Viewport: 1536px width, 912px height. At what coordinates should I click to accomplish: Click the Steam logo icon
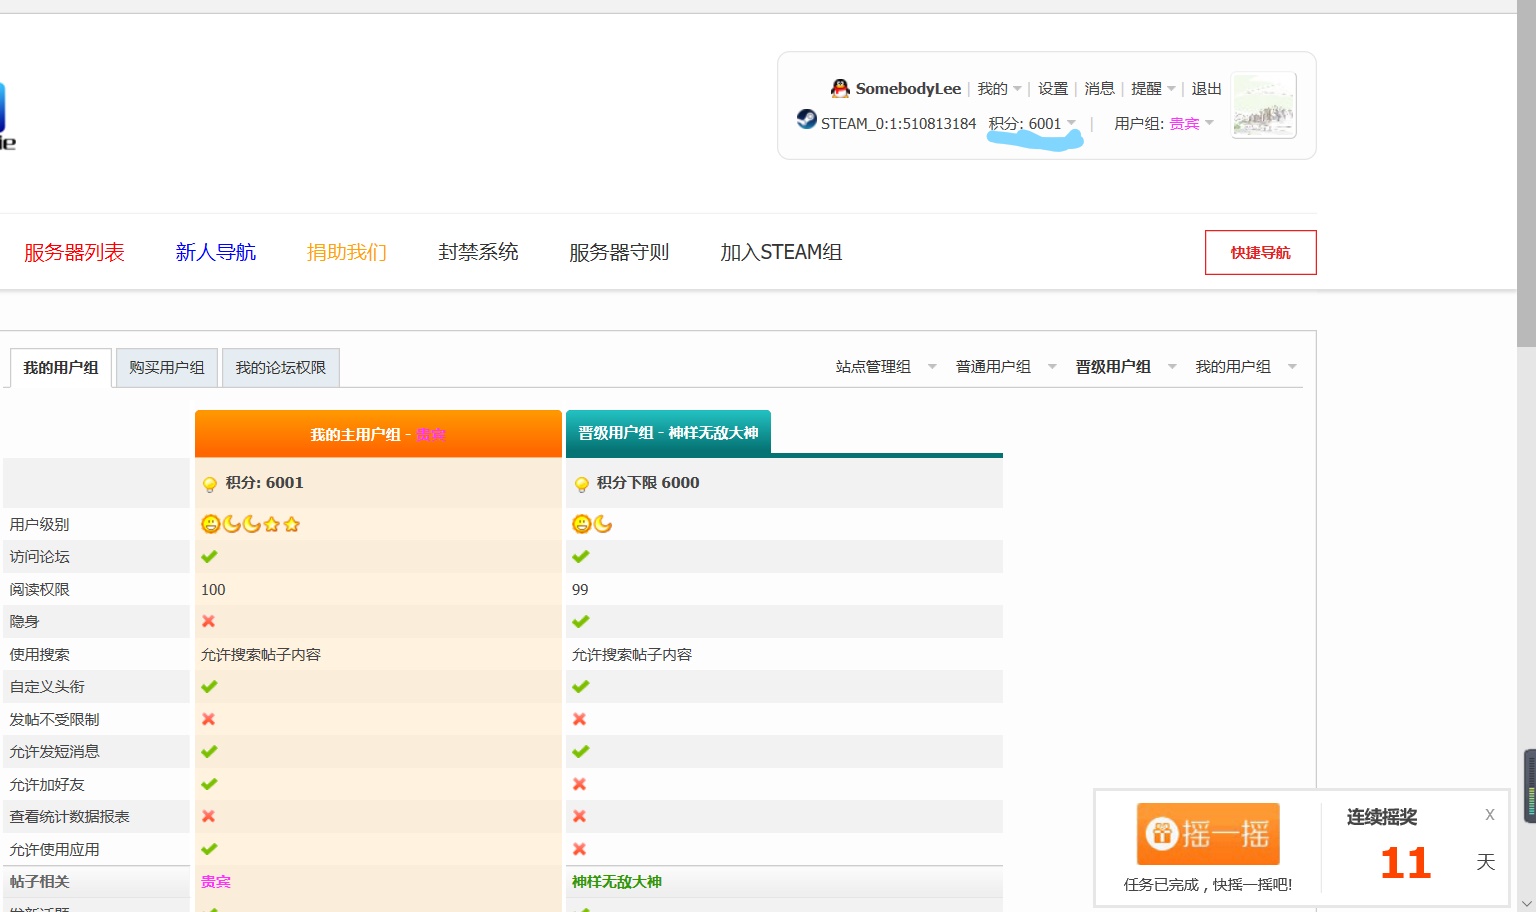point(807,119)
